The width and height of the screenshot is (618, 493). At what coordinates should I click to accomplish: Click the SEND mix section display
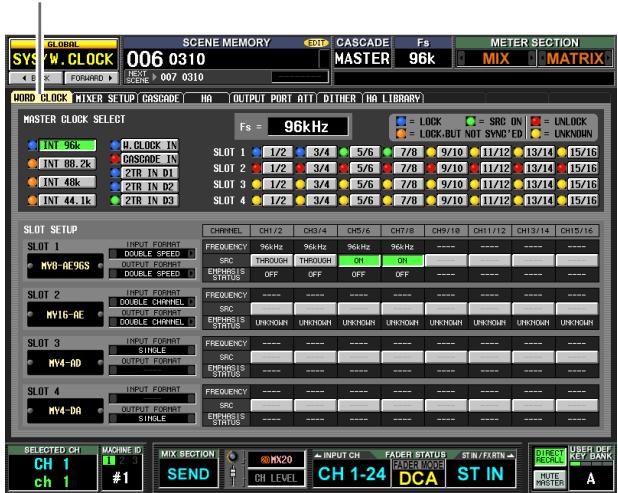[188, 473]
